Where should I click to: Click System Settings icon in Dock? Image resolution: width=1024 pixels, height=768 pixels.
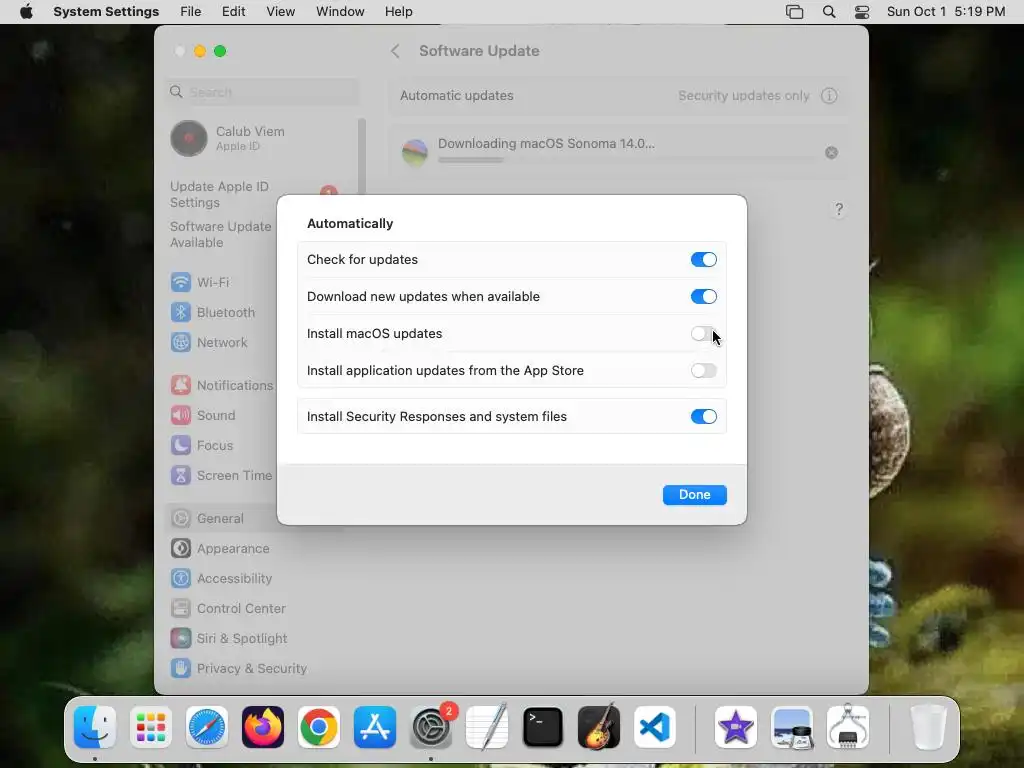(x=431, y=727)
